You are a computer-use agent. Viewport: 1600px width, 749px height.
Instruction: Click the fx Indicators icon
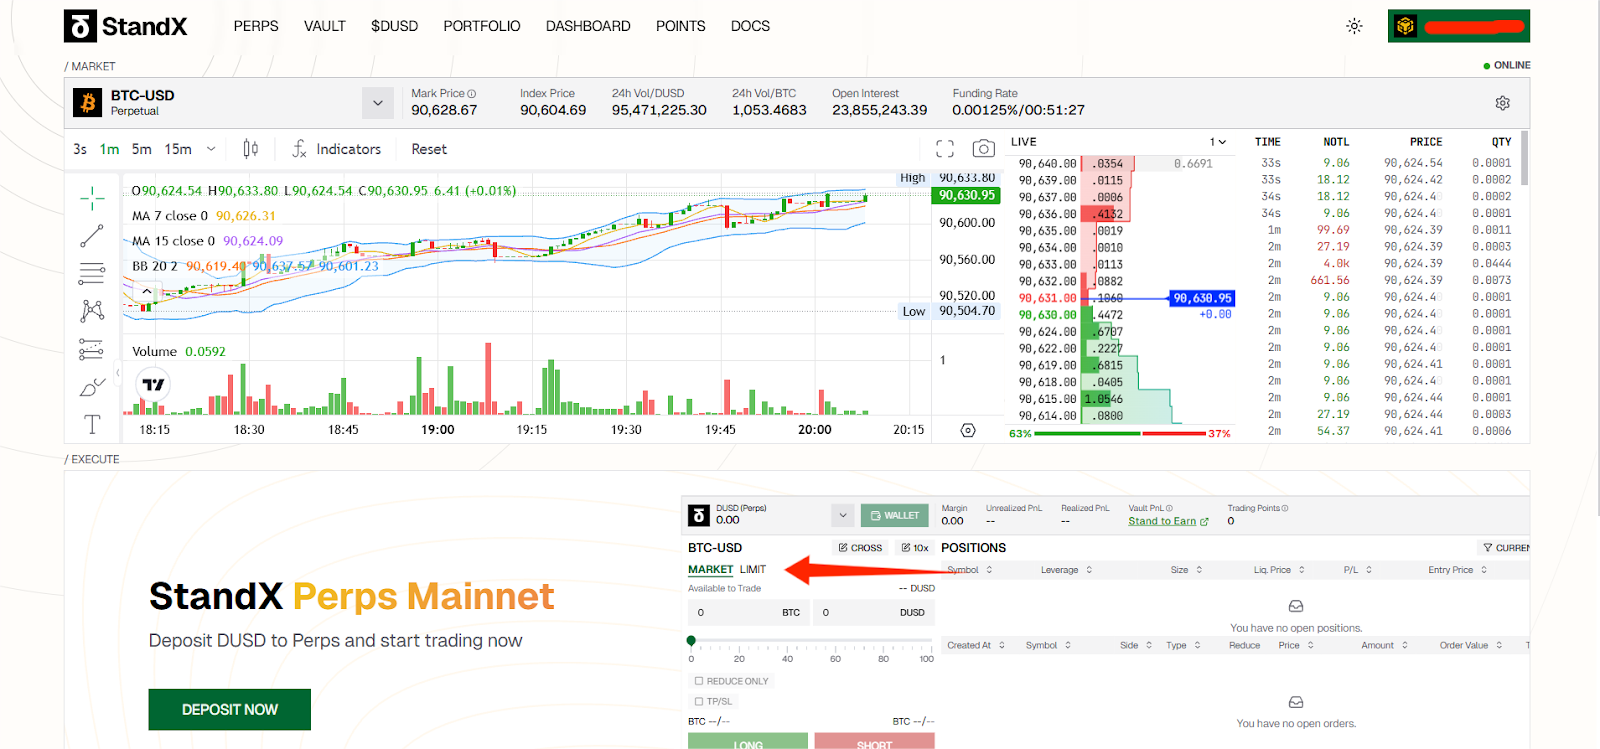click(299, 149)
